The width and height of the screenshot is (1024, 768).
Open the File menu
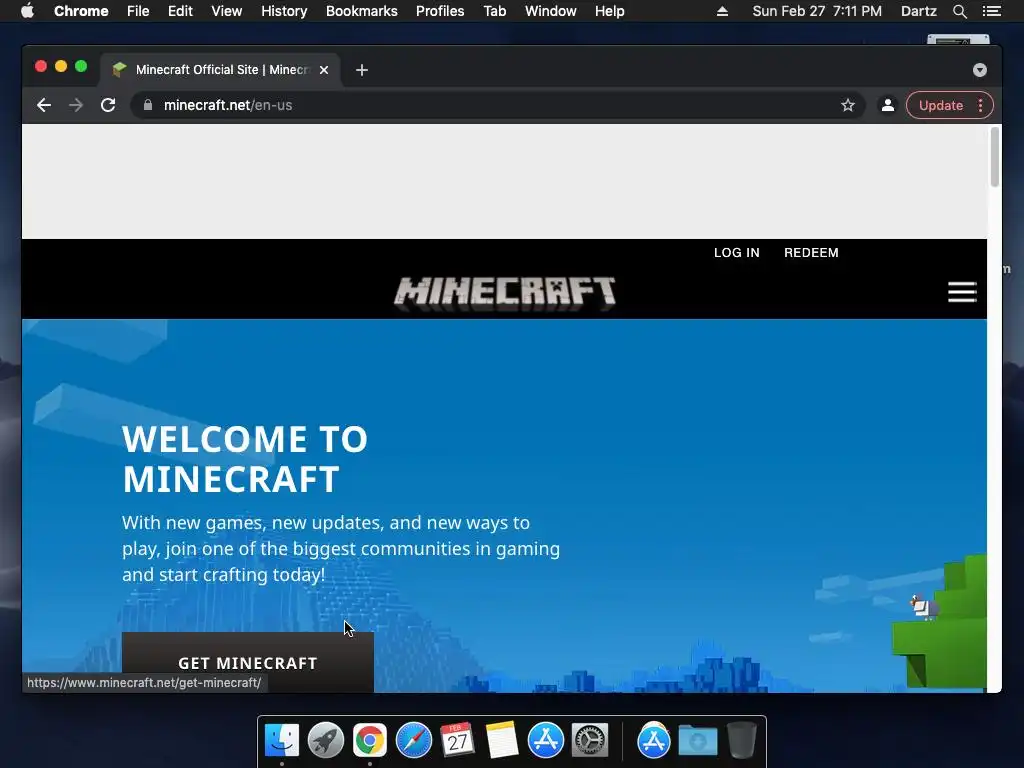(x=138, y=11)
